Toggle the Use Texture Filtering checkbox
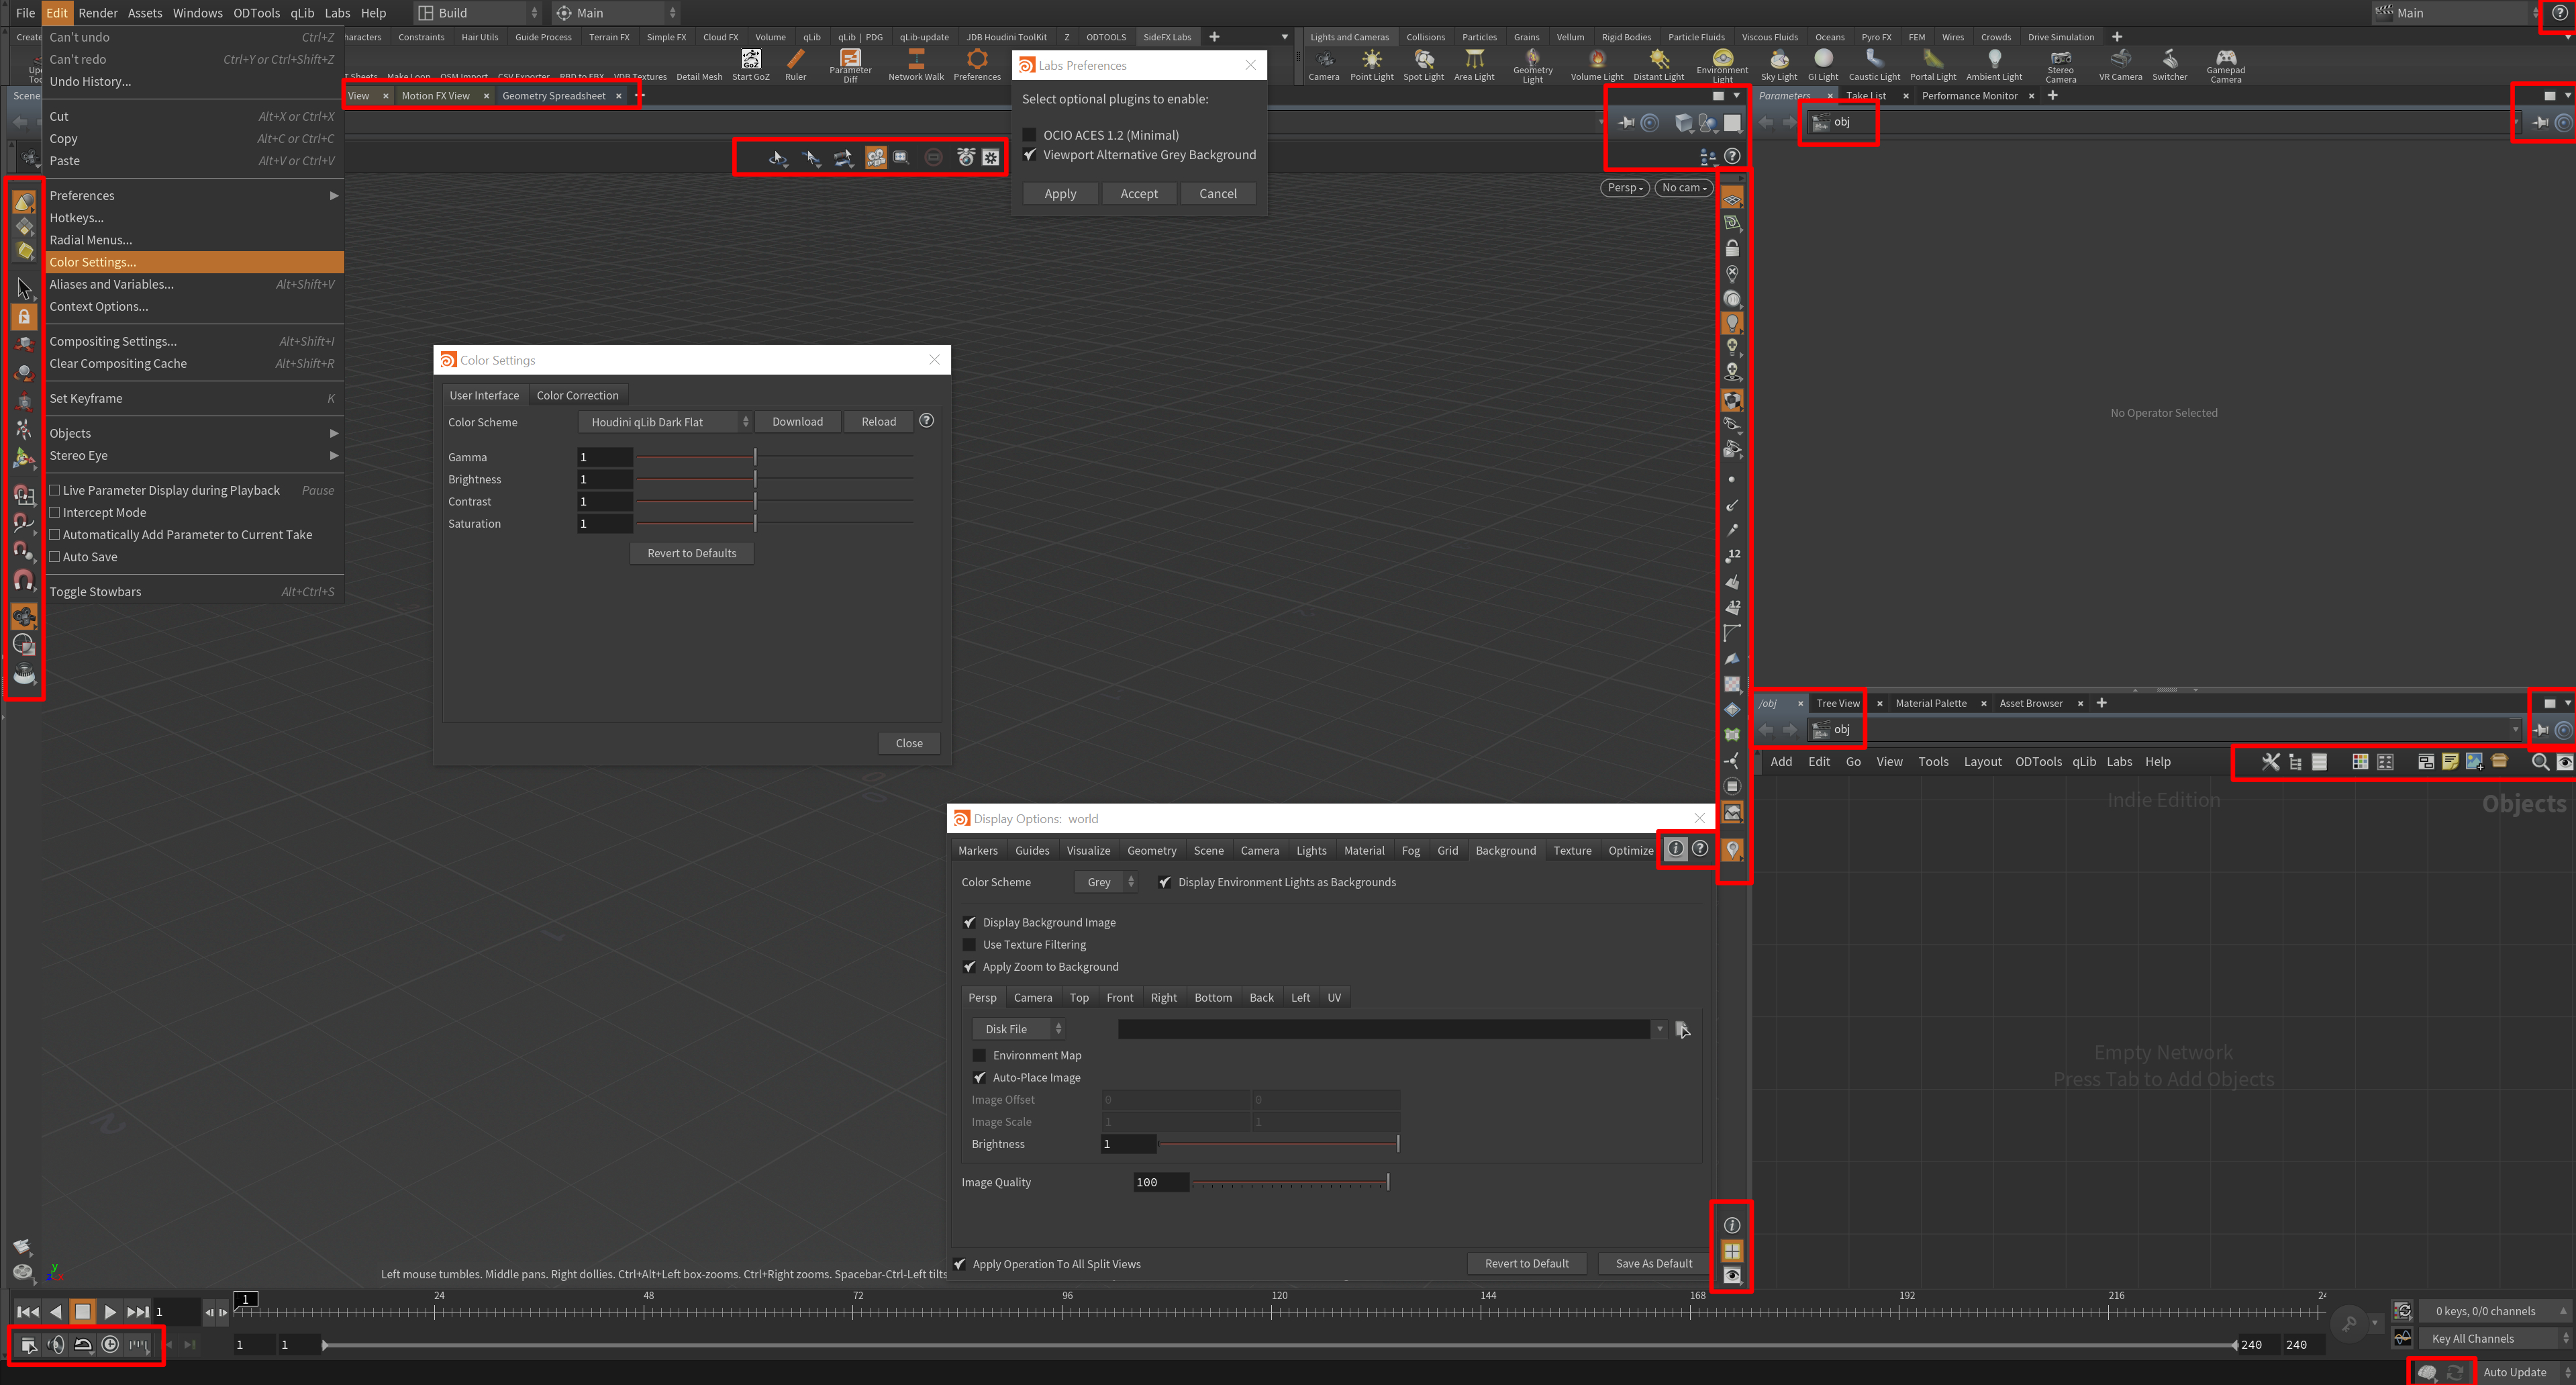Image resolution: width=2576 pixels, height=1385 pixels. click(x=969, y=944)
